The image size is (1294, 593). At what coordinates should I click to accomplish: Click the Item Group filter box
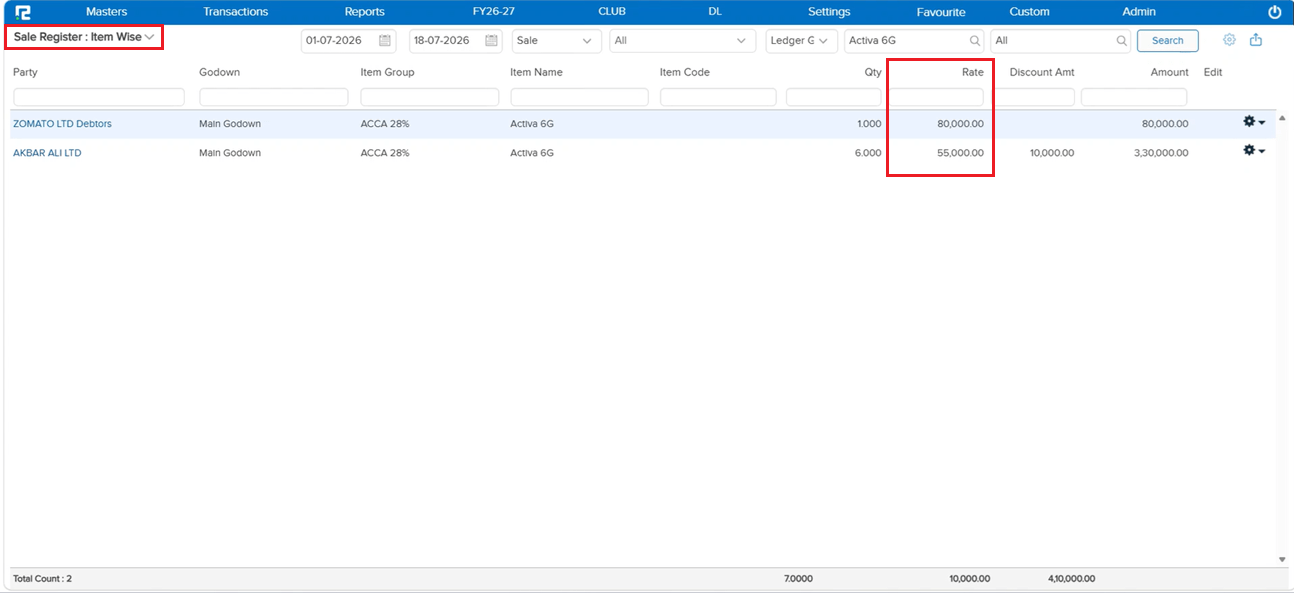point(430,97)
